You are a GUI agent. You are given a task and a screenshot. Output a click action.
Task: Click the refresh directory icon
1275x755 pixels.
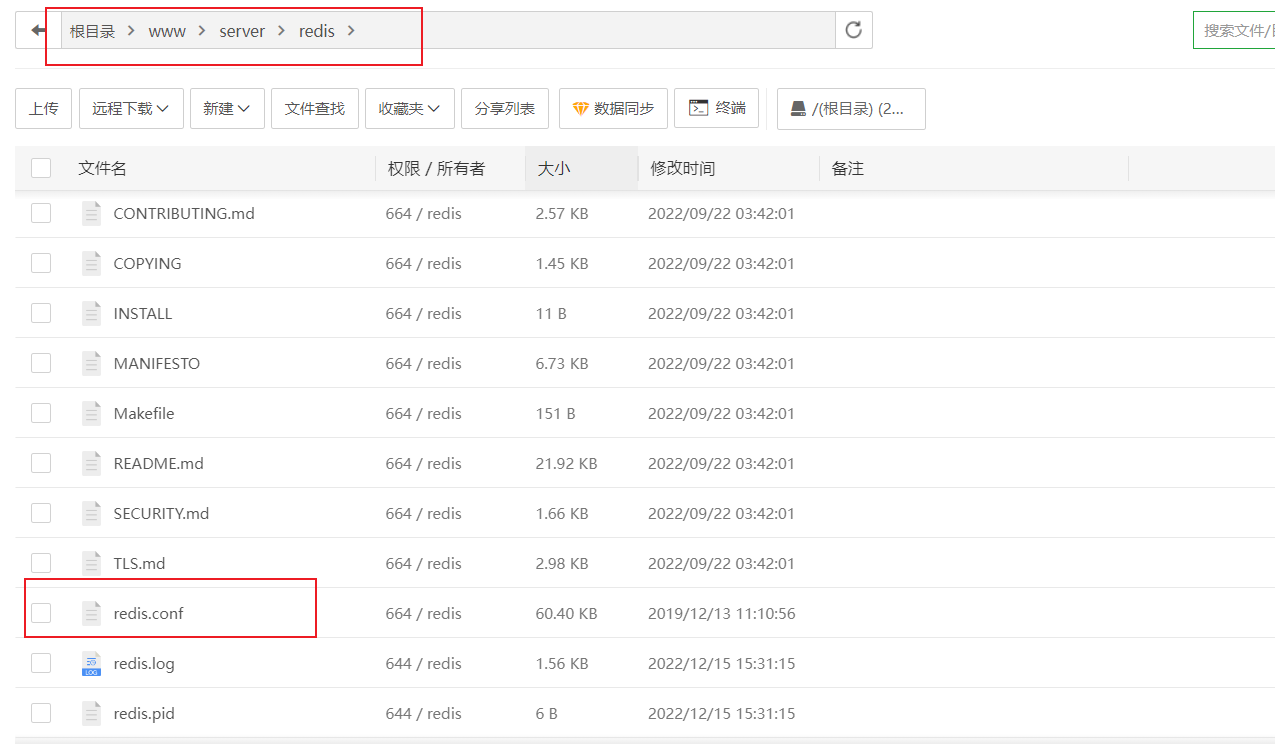(x=853, y=30)
